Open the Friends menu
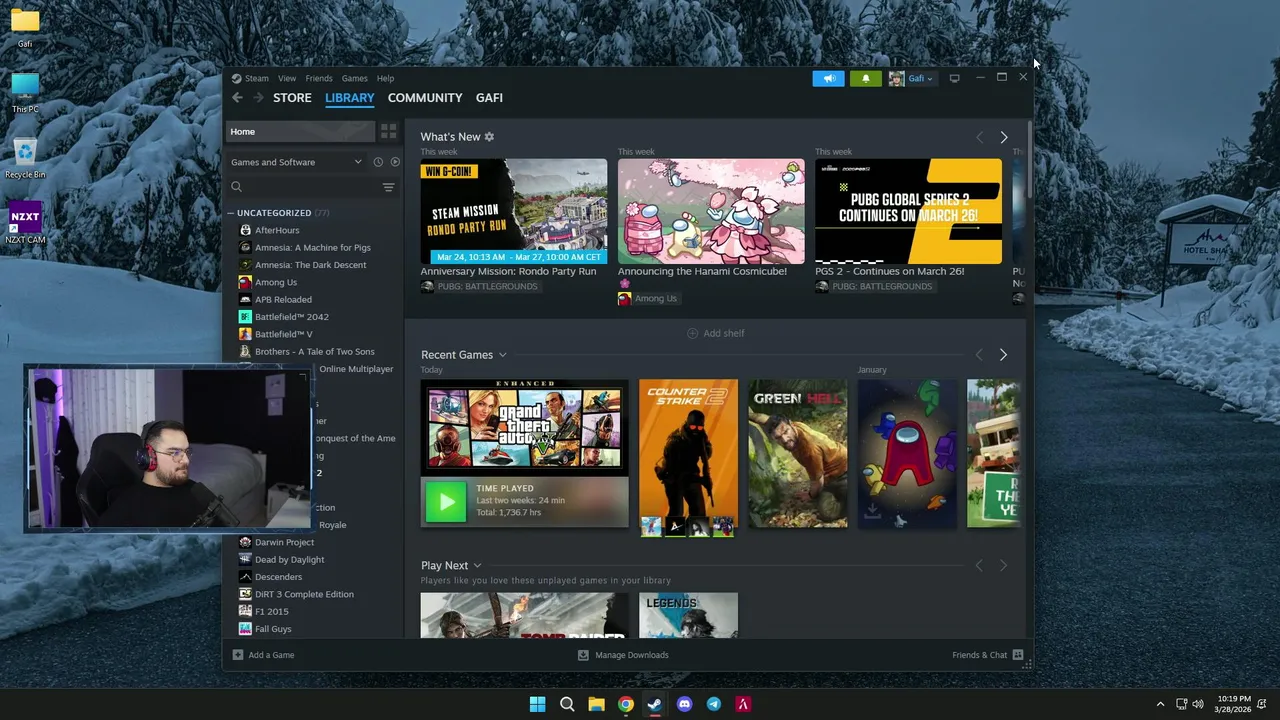The width and height of the screenshot is (1280, 720). click(x=319, y=78)
